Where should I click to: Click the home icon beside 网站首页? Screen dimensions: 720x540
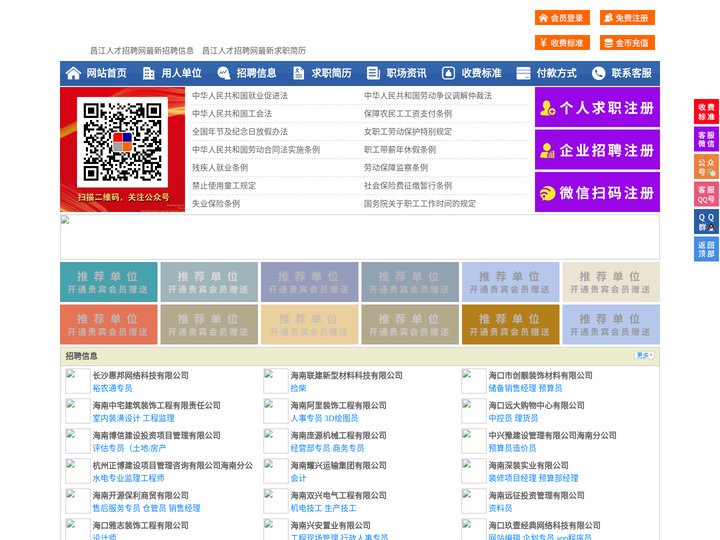pos(73,73)
